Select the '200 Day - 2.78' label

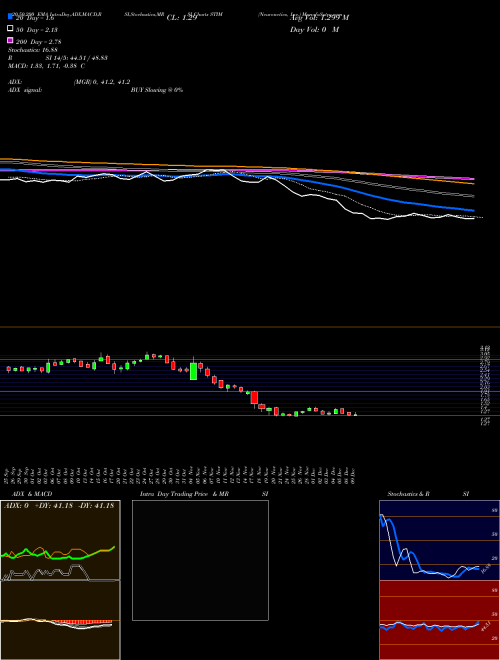[38, 41]
